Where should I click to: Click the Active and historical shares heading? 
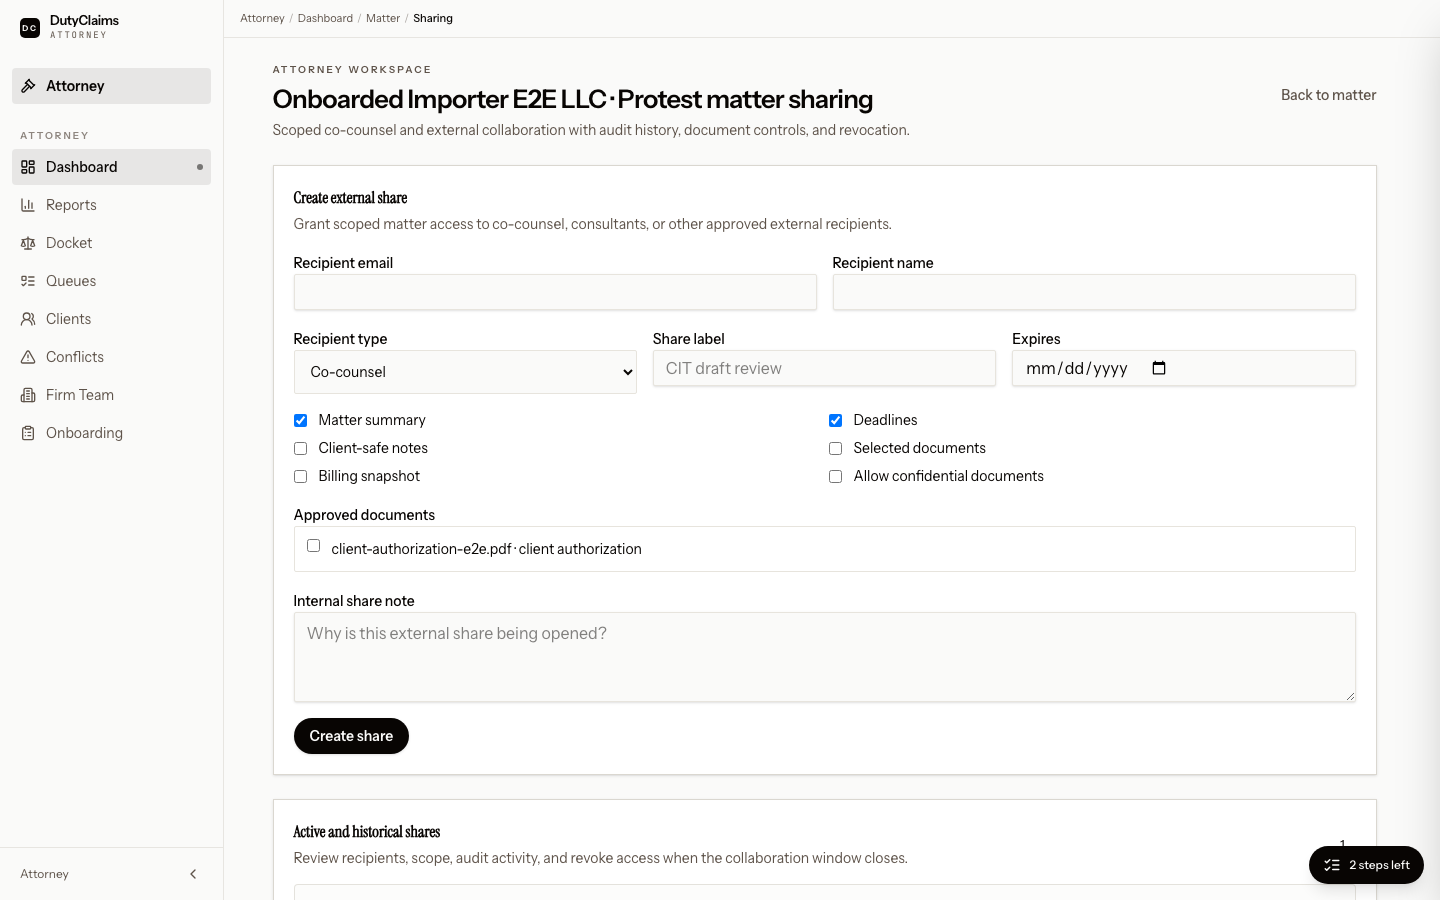click(x=367, y=832)
